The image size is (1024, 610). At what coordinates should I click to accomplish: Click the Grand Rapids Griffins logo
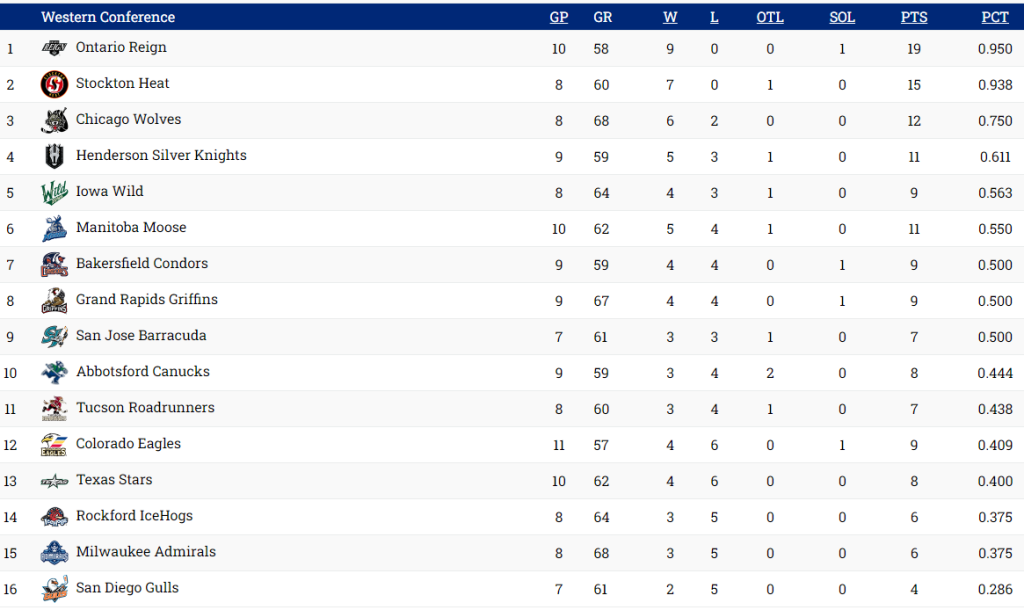pyautogui.click(x=54, y=301)
